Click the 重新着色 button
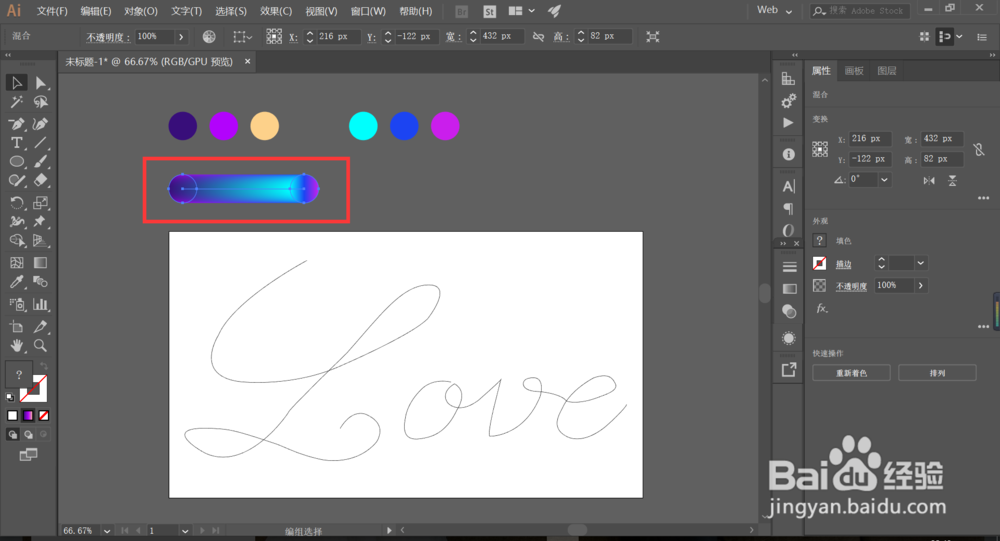 coord(851,373)
